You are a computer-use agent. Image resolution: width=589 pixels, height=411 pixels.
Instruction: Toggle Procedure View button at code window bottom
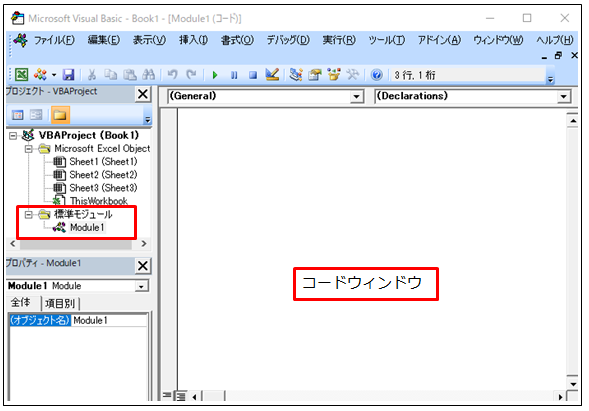point(167,396)
